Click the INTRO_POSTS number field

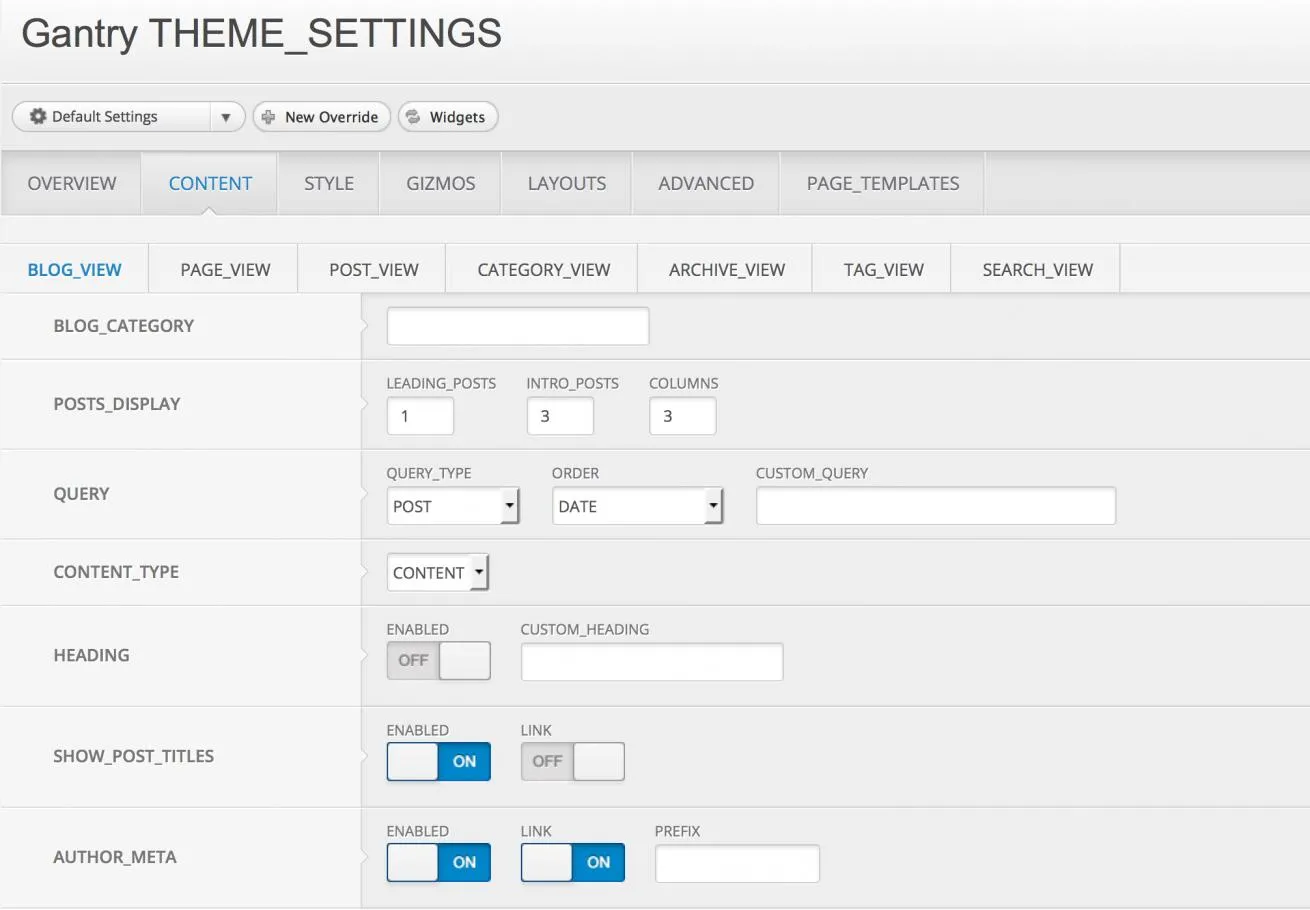(560, 416)
